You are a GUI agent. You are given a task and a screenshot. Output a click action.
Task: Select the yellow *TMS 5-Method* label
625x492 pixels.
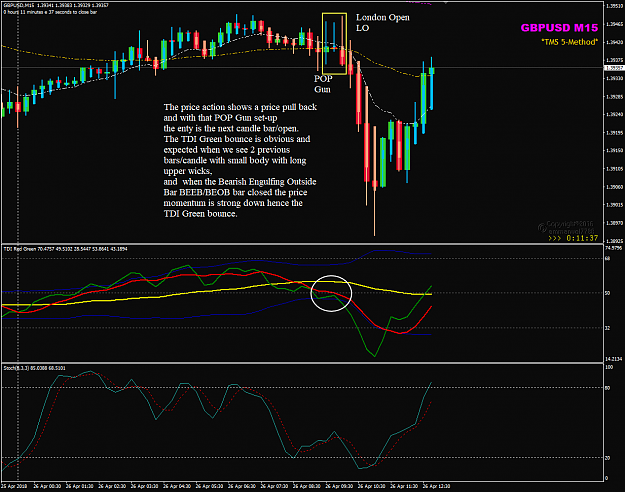(x=570, y=42)
